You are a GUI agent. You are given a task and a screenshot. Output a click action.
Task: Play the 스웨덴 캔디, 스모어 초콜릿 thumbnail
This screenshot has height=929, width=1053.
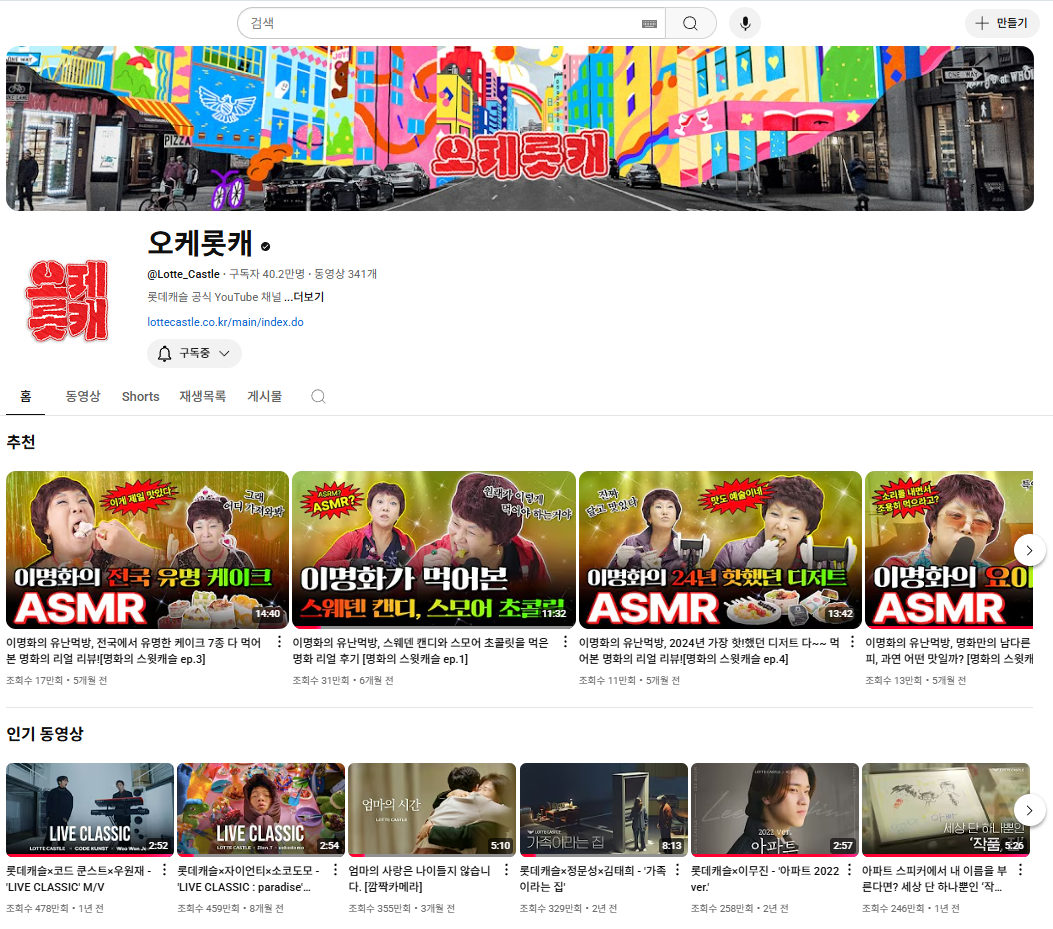(x=434, y=550)
